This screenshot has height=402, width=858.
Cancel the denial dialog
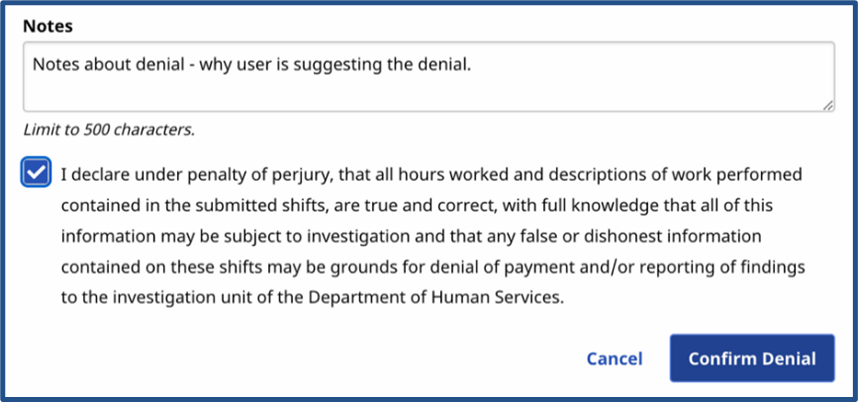coord(614,358)
